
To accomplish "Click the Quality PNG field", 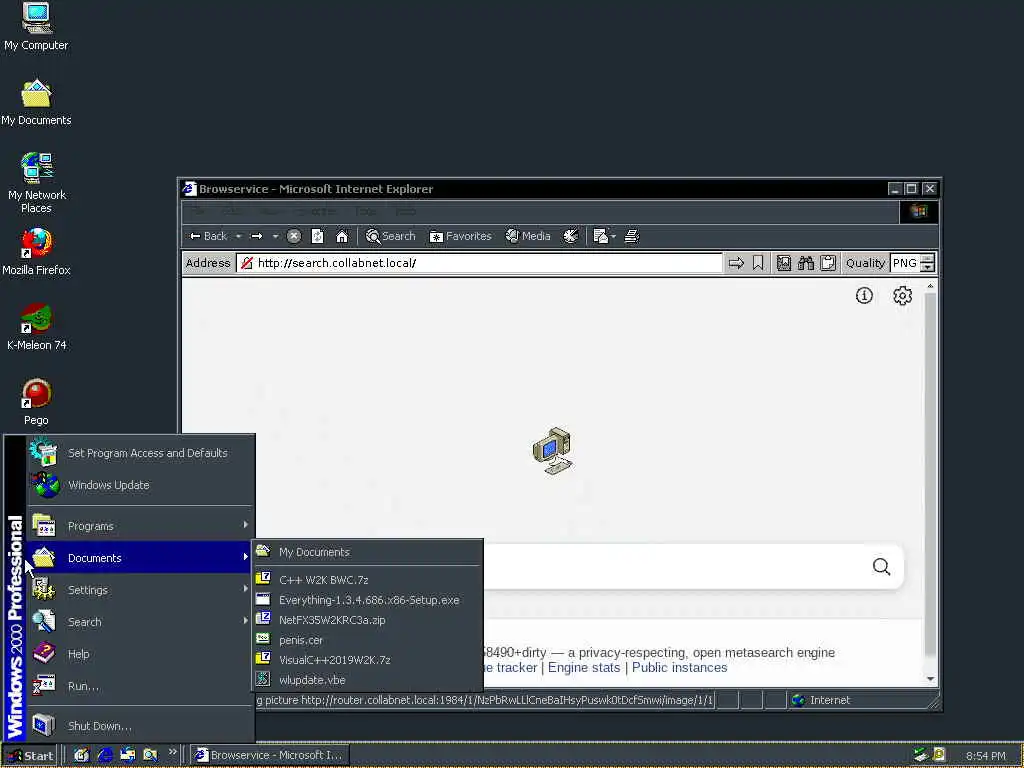I will [904, 263].
